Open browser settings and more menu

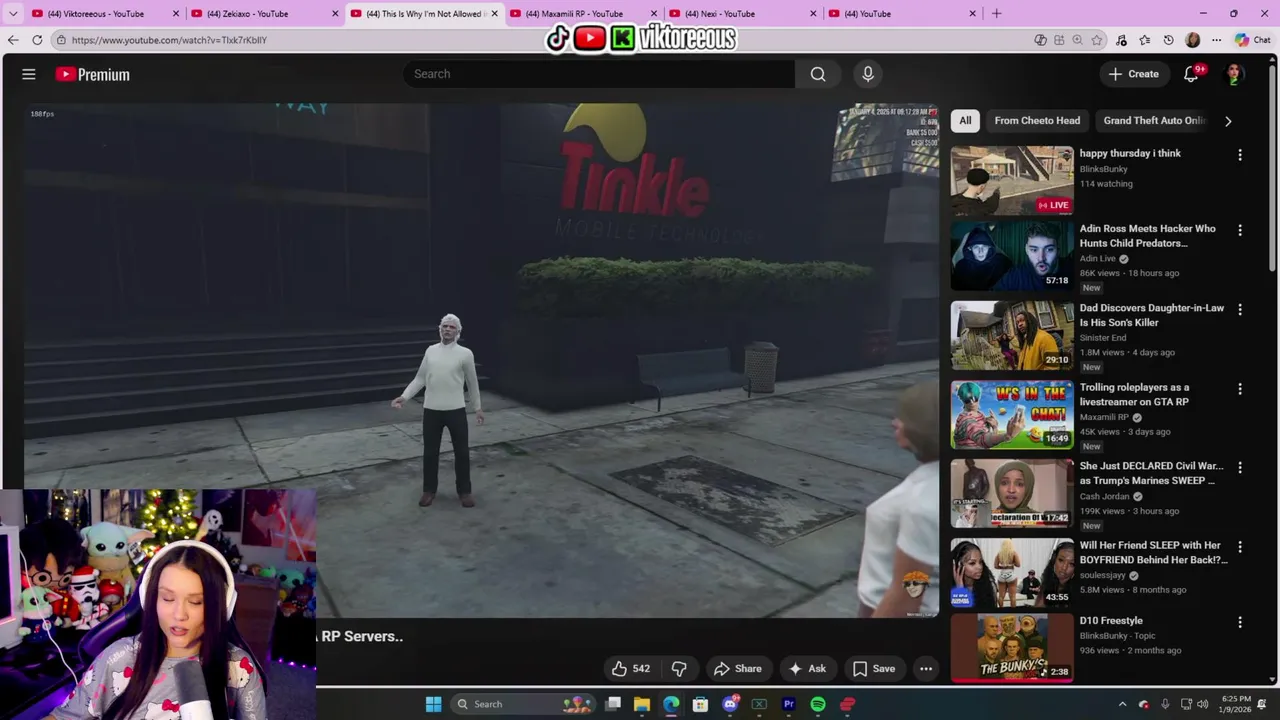1216,40
